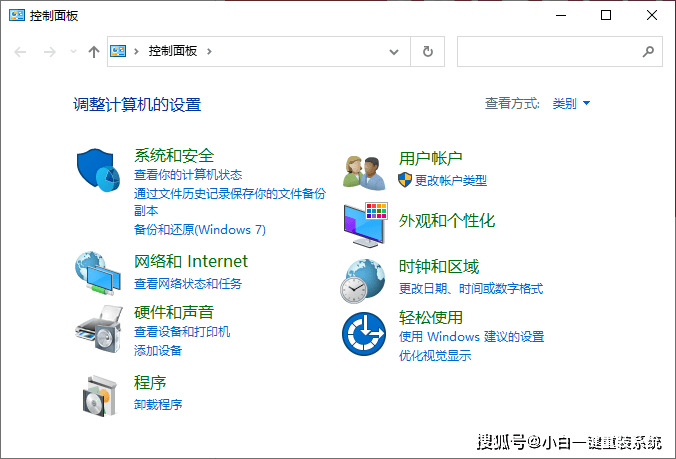Open the 时钟和区域 globe clock icon
This screenshot has width=676, height=459.
coord(363,281)
